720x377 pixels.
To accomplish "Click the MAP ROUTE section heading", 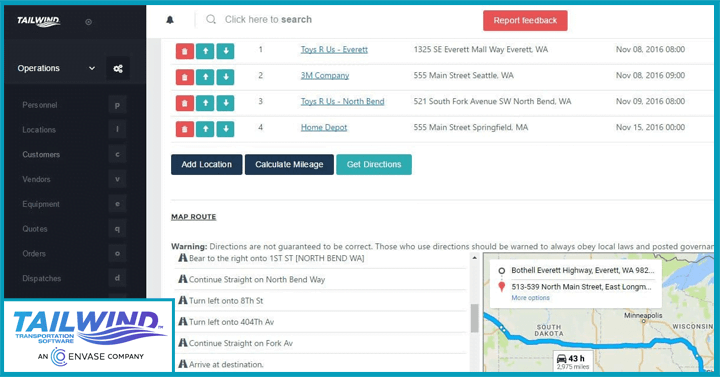I will click(193, 217).
